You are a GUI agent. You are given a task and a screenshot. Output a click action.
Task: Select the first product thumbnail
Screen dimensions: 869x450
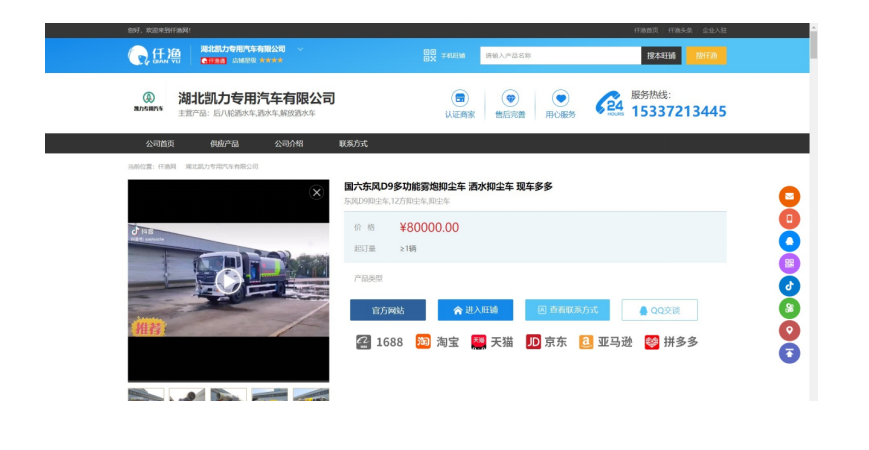click(x=146, y=395)
